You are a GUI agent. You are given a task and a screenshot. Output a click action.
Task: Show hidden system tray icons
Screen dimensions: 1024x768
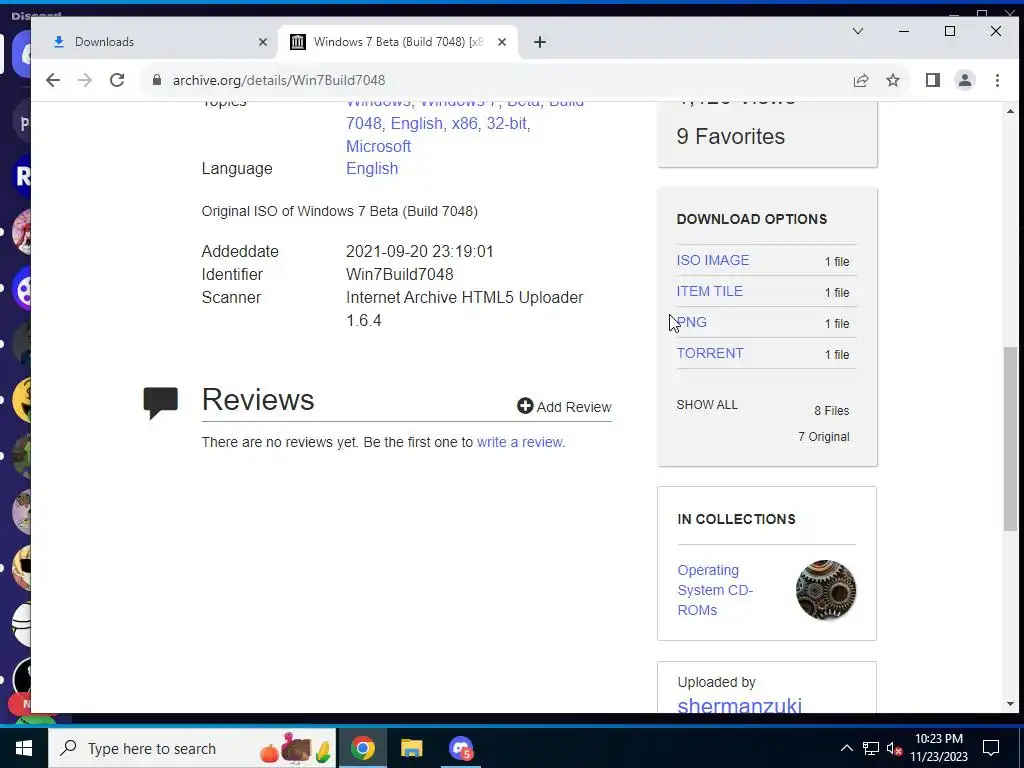click(846, 748)
